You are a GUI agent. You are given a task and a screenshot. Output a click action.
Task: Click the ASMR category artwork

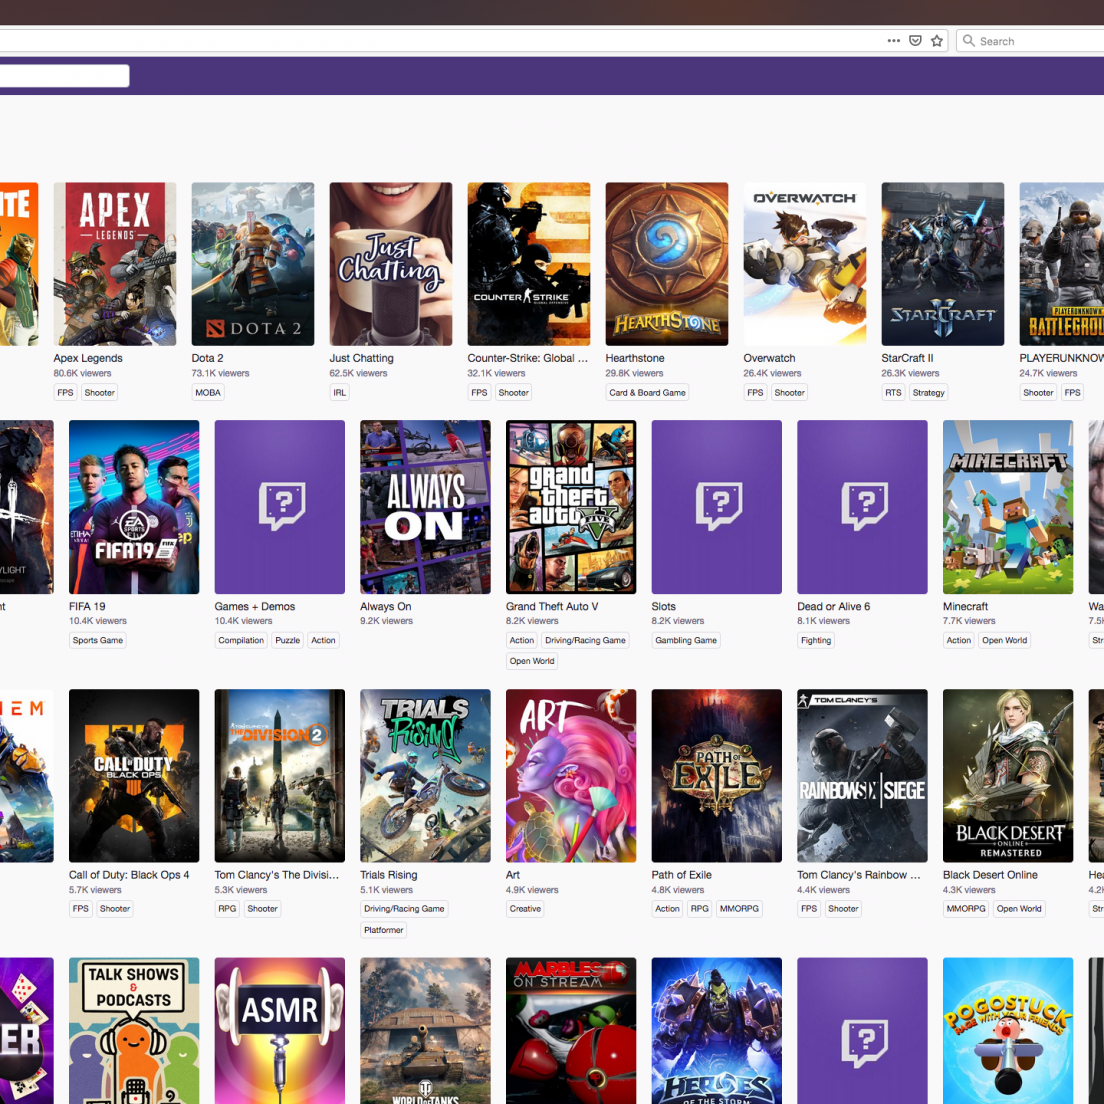280,1030
